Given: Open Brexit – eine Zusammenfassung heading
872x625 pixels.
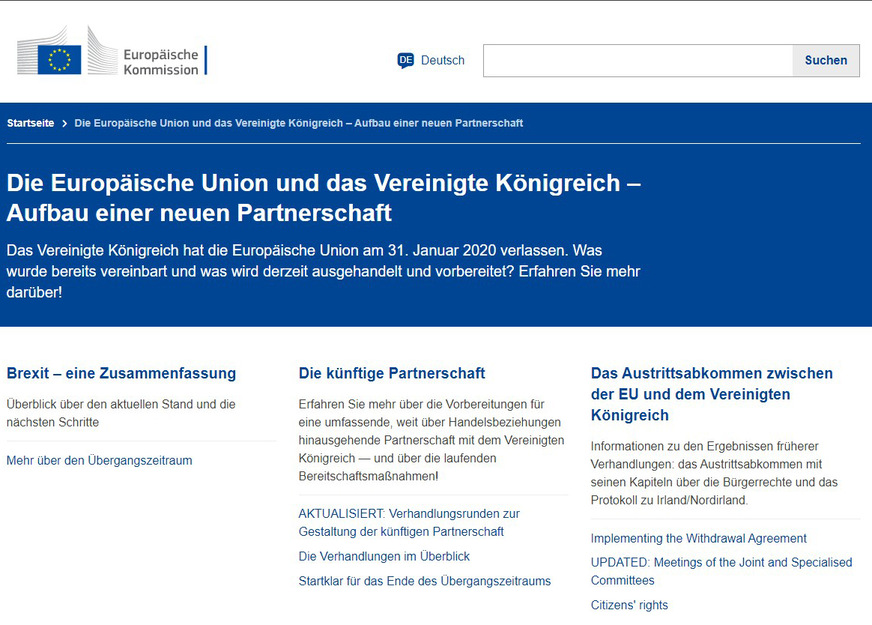Looking at the screenshot, I should pos(121,373).
